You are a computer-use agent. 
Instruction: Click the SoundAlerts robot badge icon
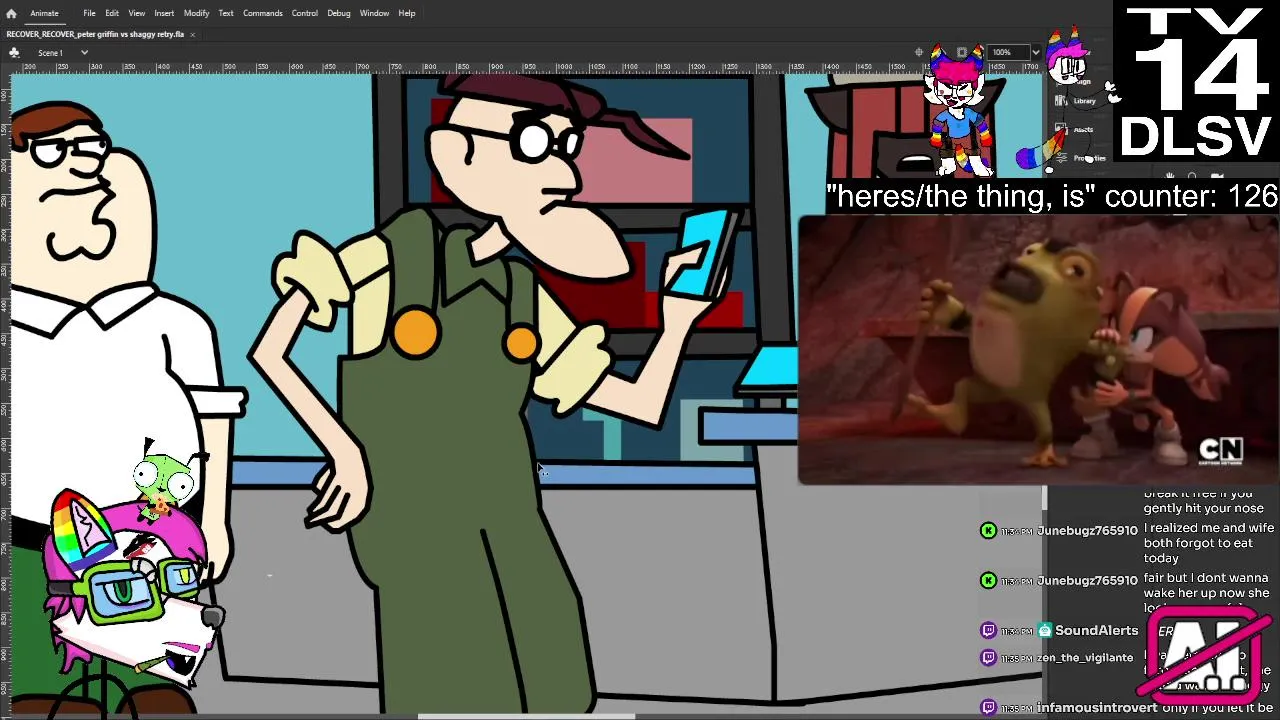(x=1045, y=630)
